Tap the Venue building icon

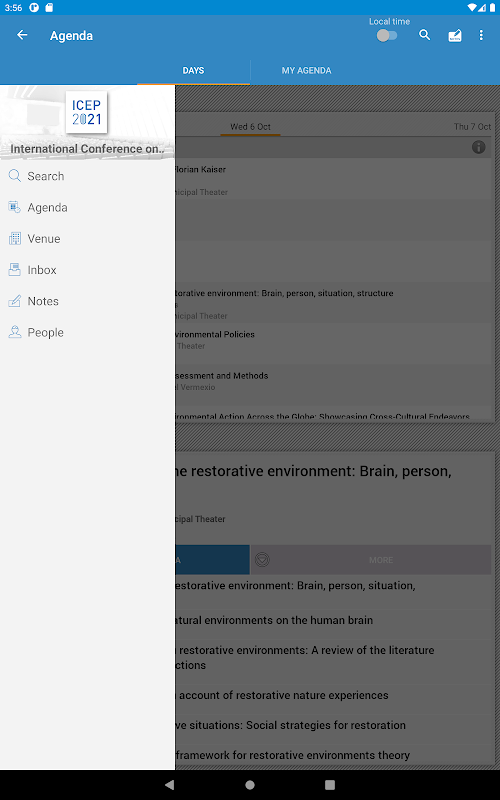tap(15, 238)
